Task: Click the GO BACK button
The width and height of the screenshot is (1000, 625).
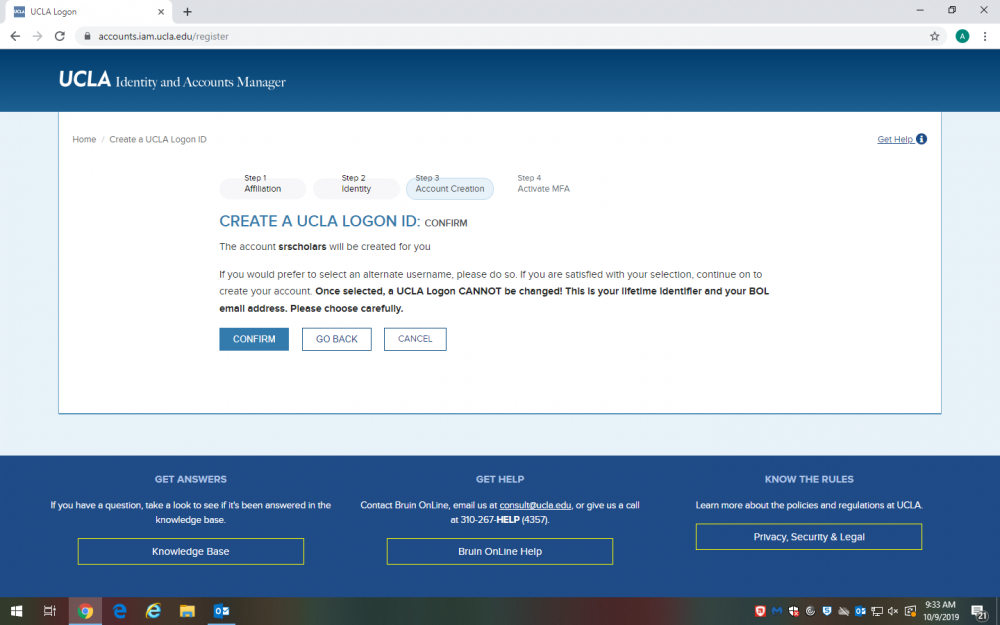Action: click(x=337, y=339)
